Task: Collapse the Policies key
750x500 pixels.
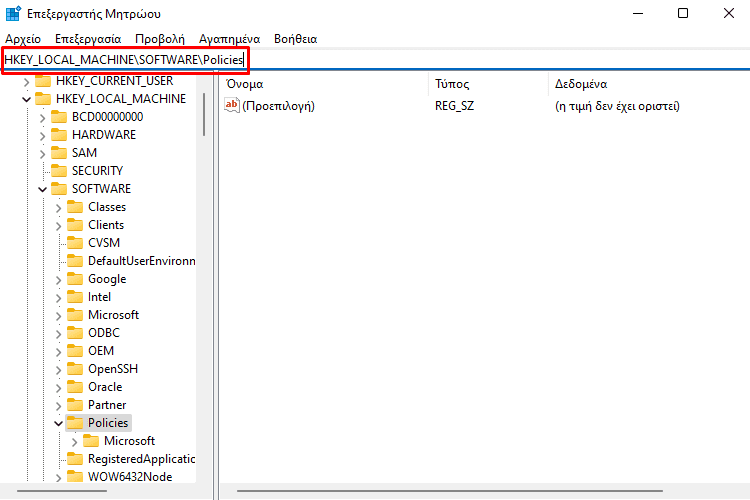Action: [58, 423]
